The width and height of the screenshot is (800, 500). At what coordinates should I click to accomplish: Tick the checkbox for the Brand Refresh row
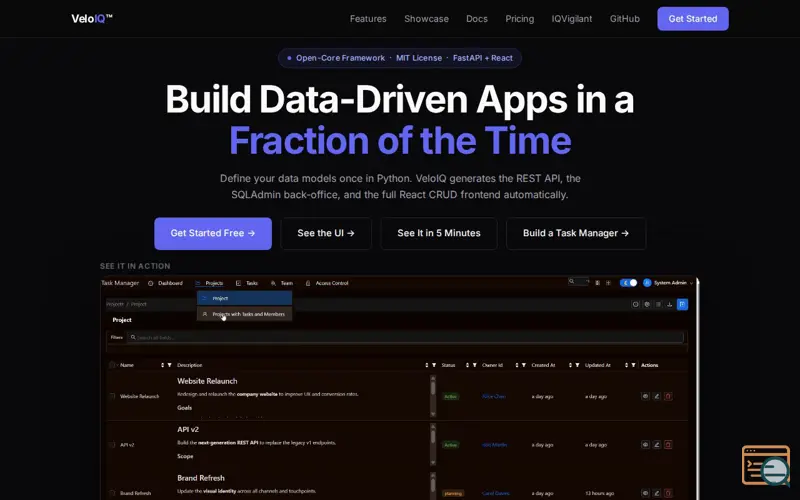point(112,493)
